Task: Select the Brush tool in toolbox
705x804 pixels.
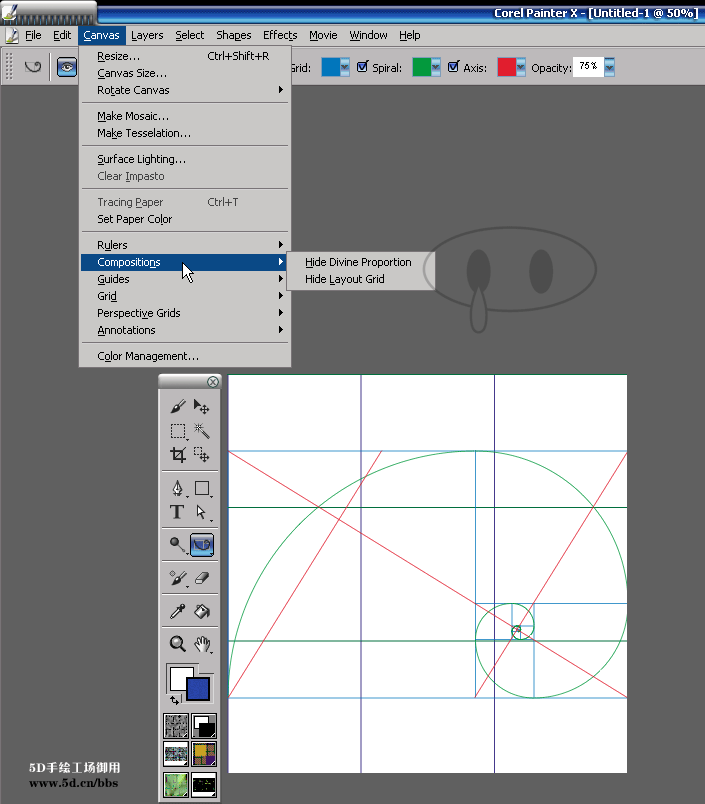Action: (177, 407)
